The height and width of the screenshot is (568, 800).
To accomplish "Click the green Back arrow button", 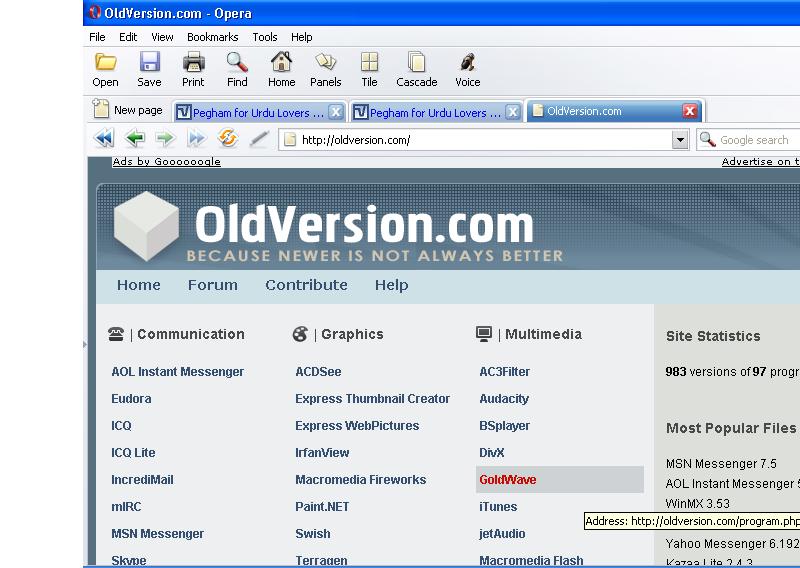I will click(x=135, y=139).
